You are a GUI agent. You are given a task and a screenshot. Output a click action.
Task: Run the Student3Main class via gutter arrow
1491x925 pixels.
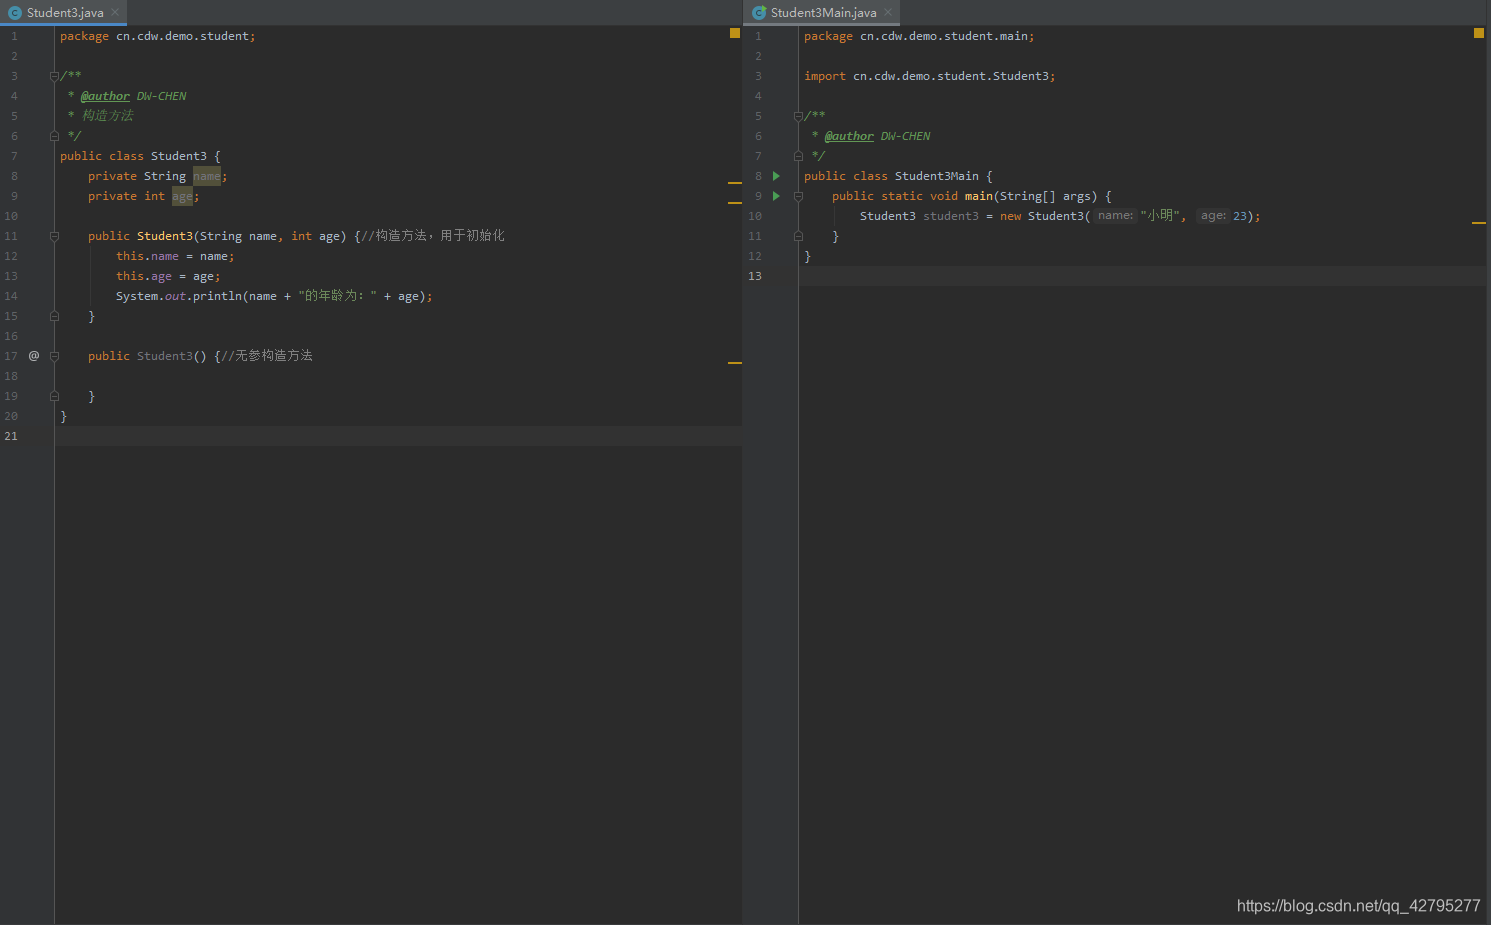[x=776, y=176]
